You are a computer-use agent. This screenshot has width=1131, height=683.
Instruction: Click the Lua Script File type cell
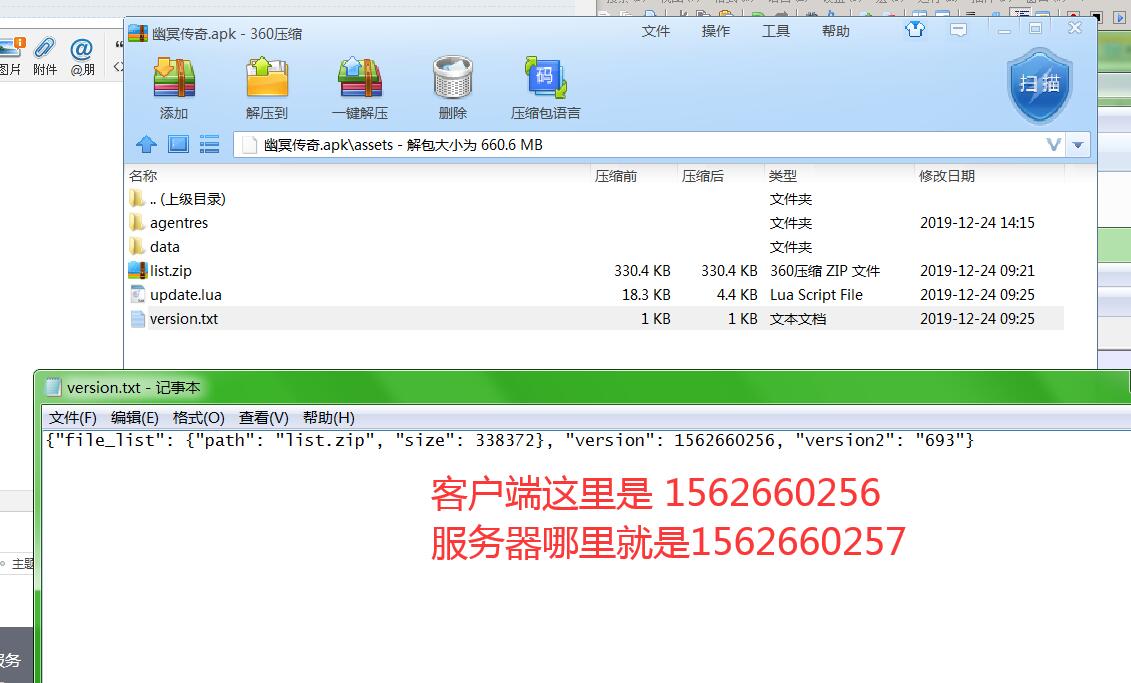pos(816,294)
